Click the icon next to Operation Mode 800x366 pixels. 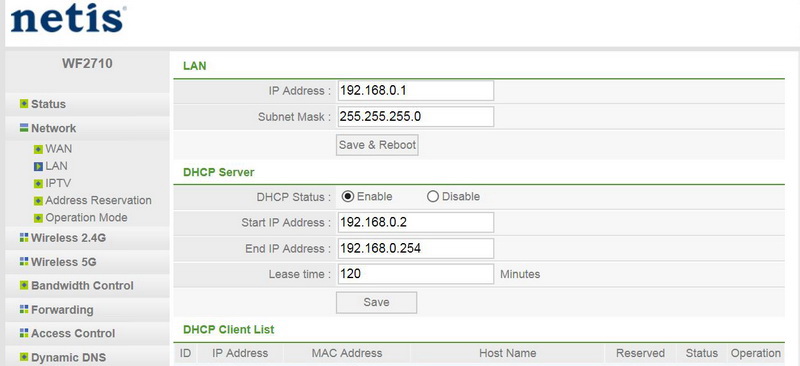[x=38, y=218]
